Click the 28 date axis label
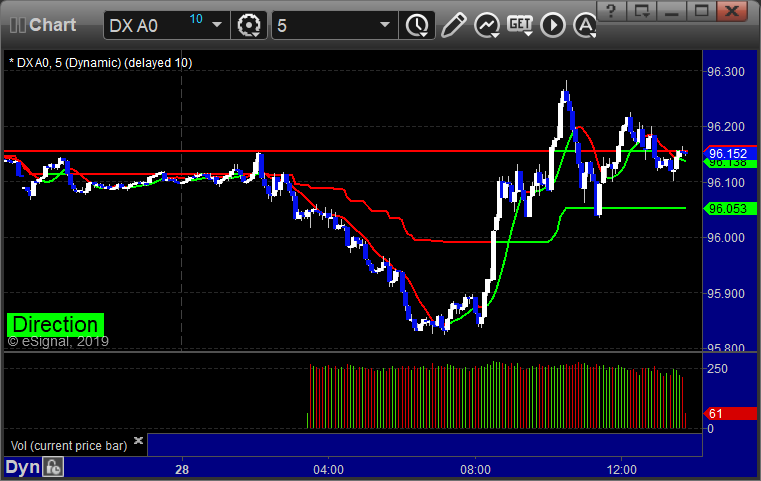This screenshot has width=761, height=481. [182, 470]
